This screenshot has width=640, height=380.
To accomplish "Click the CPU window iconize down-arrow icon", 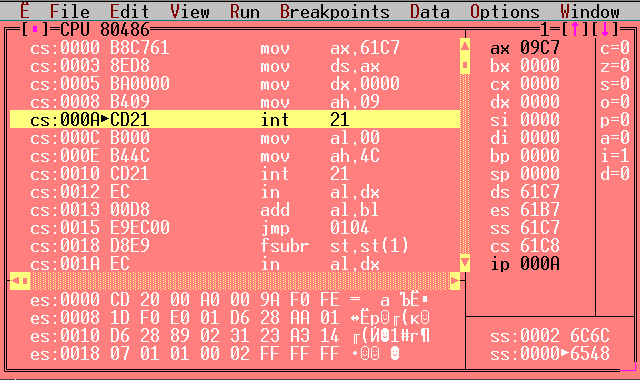I will [x=605, y=29].
